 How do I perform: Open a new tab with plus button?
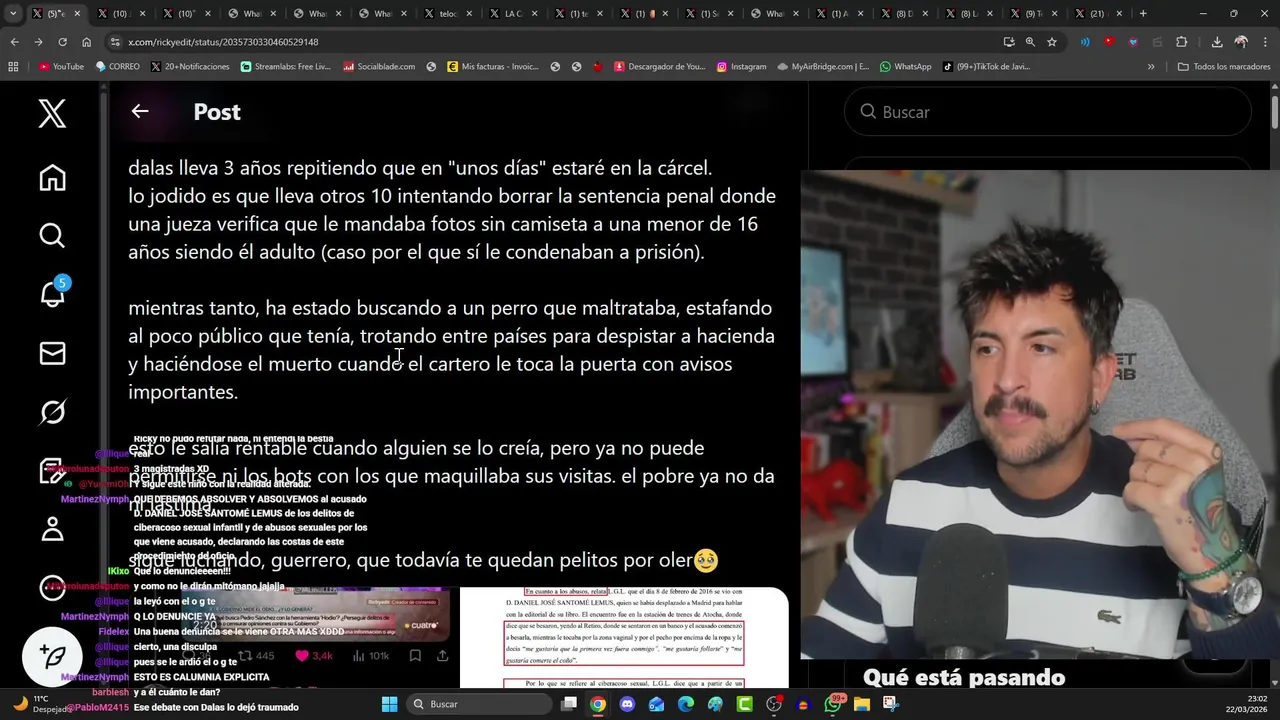pos(1143,14)
